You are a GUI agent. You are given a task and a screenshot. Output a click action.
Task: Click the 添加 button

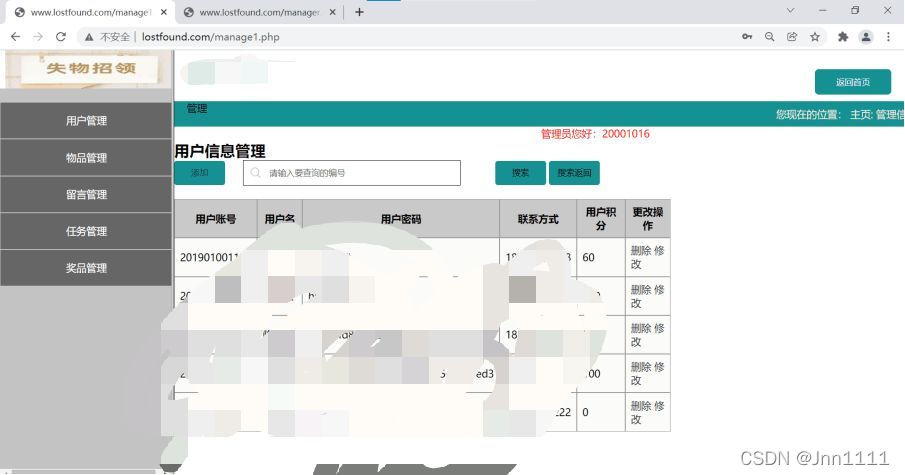pyautogui.click(x=199, y=173)
